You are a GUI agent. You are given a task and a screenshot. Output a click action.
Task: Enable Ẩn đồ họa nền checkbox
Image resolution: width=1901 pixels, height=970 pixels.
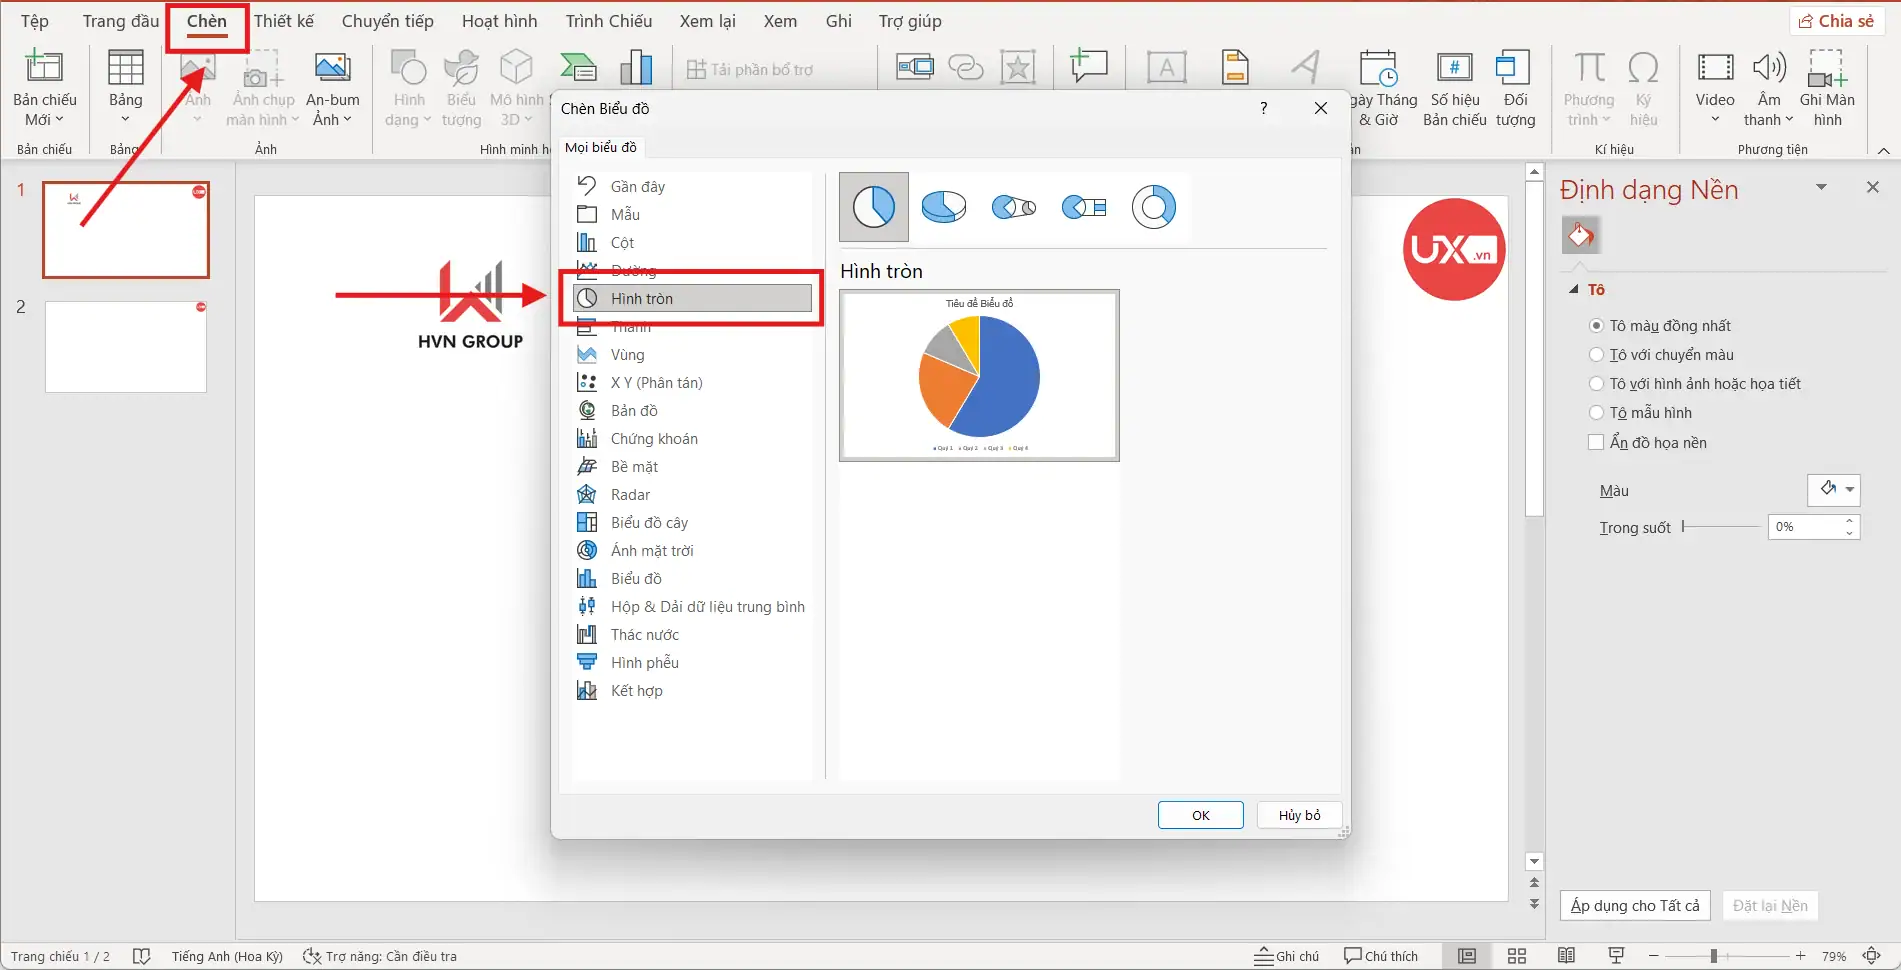[1596, 442]
